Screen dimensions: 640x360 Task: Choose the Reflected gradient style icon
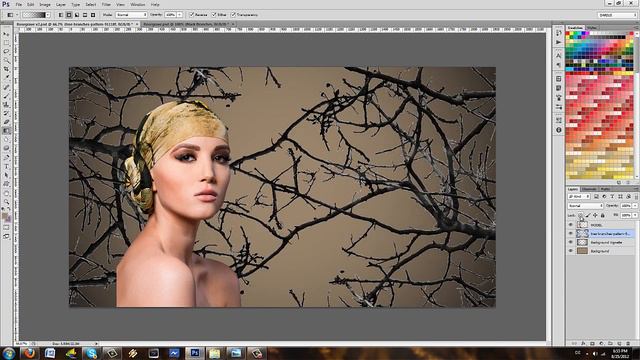coord(85,15)
